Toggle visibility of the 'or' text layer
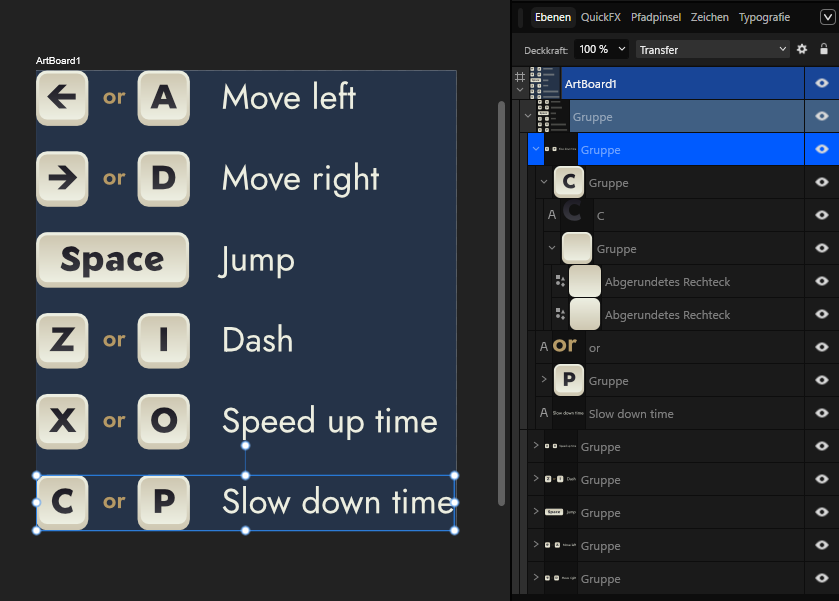The height and width of the screenshot is (601, 839). 822,347
